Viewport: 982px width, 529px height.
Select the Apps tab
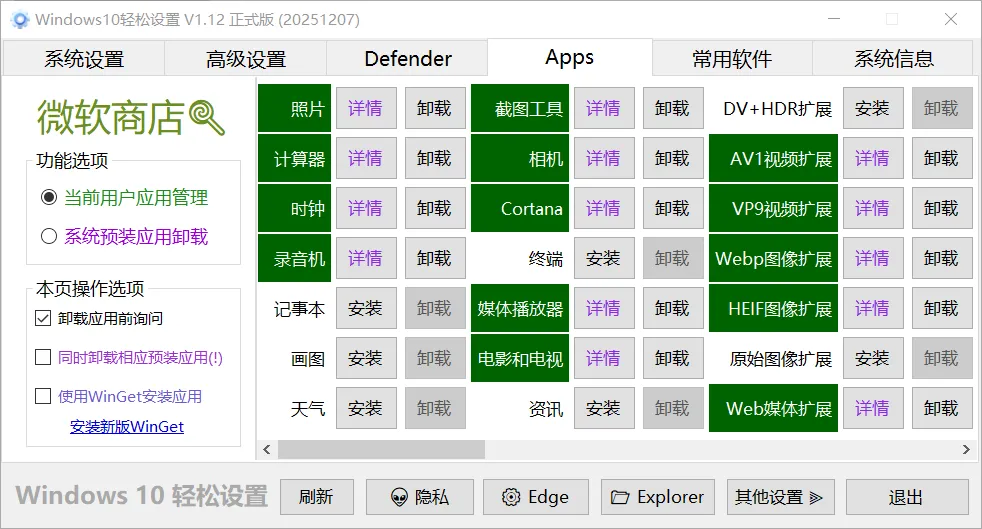[569, 58]
